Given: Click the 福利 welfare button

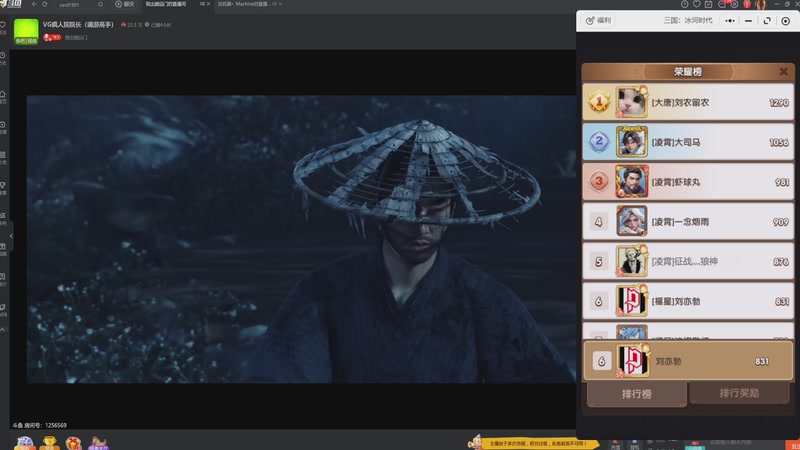Looking at the screenshot, I should click(598, 20).
